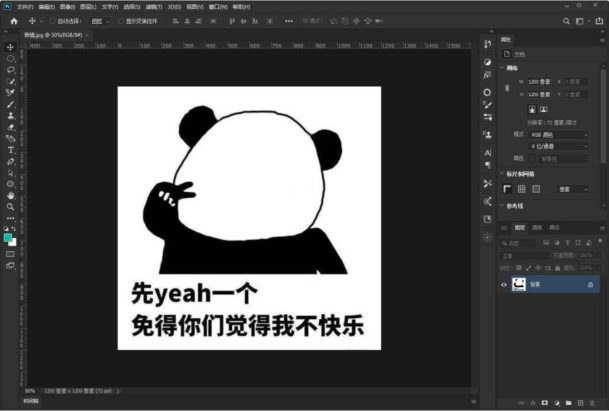Image resolution: width=609 pixels, height=411 pixels.
Task: Open the 滤镜(T) menu
Action: coord(154,7)
